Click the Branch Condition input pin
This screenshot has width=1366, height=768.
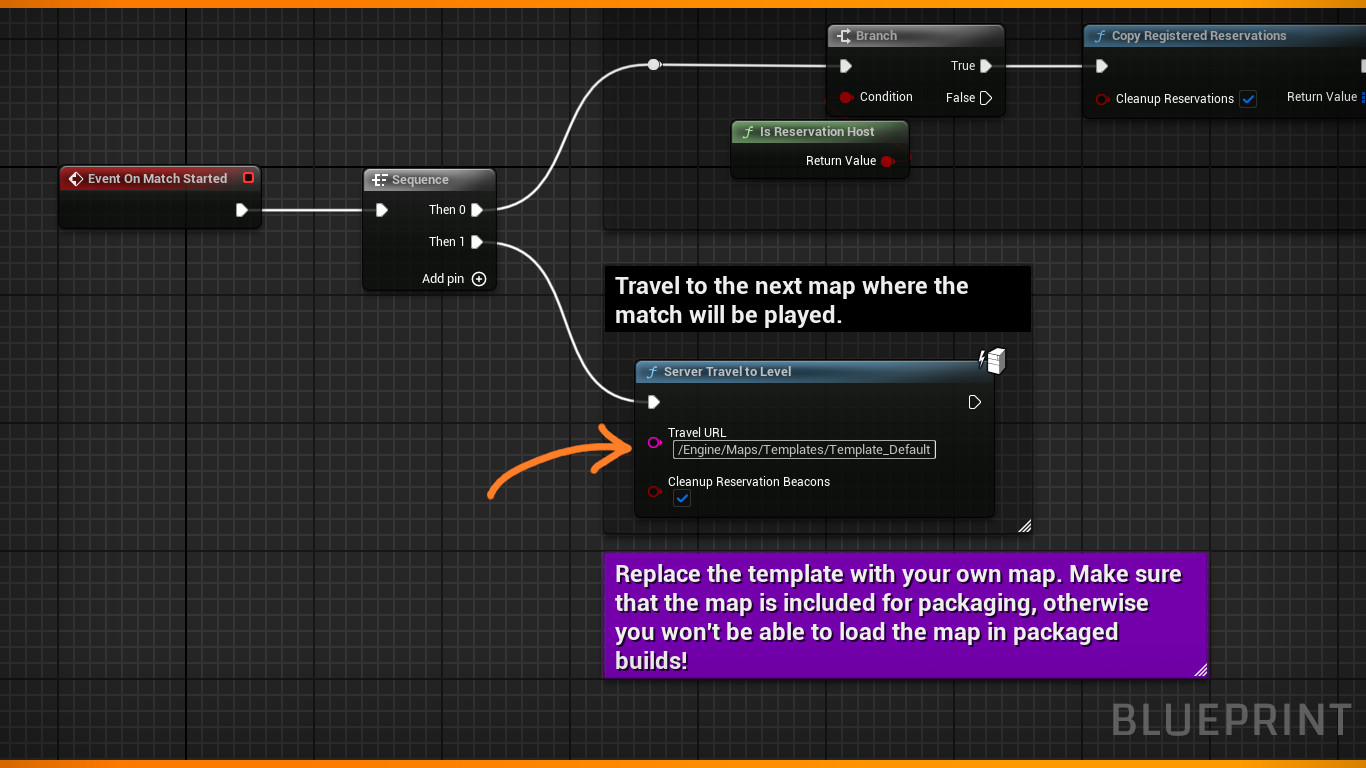847,98
